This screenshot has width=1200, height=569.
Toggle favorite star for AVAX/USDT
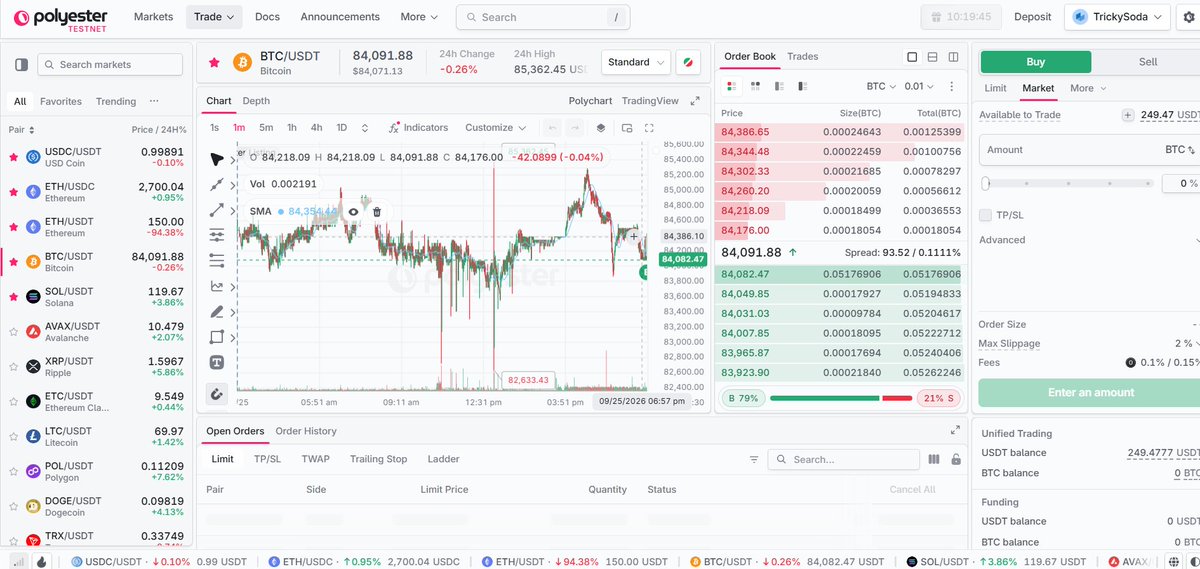click(x=13, y=331)
